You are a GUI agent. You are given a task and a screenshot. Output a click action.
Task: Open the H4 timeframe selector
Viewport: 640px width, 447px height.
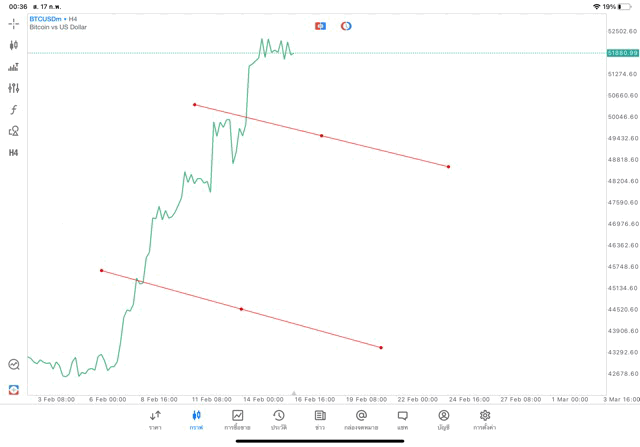click(14, 153)
